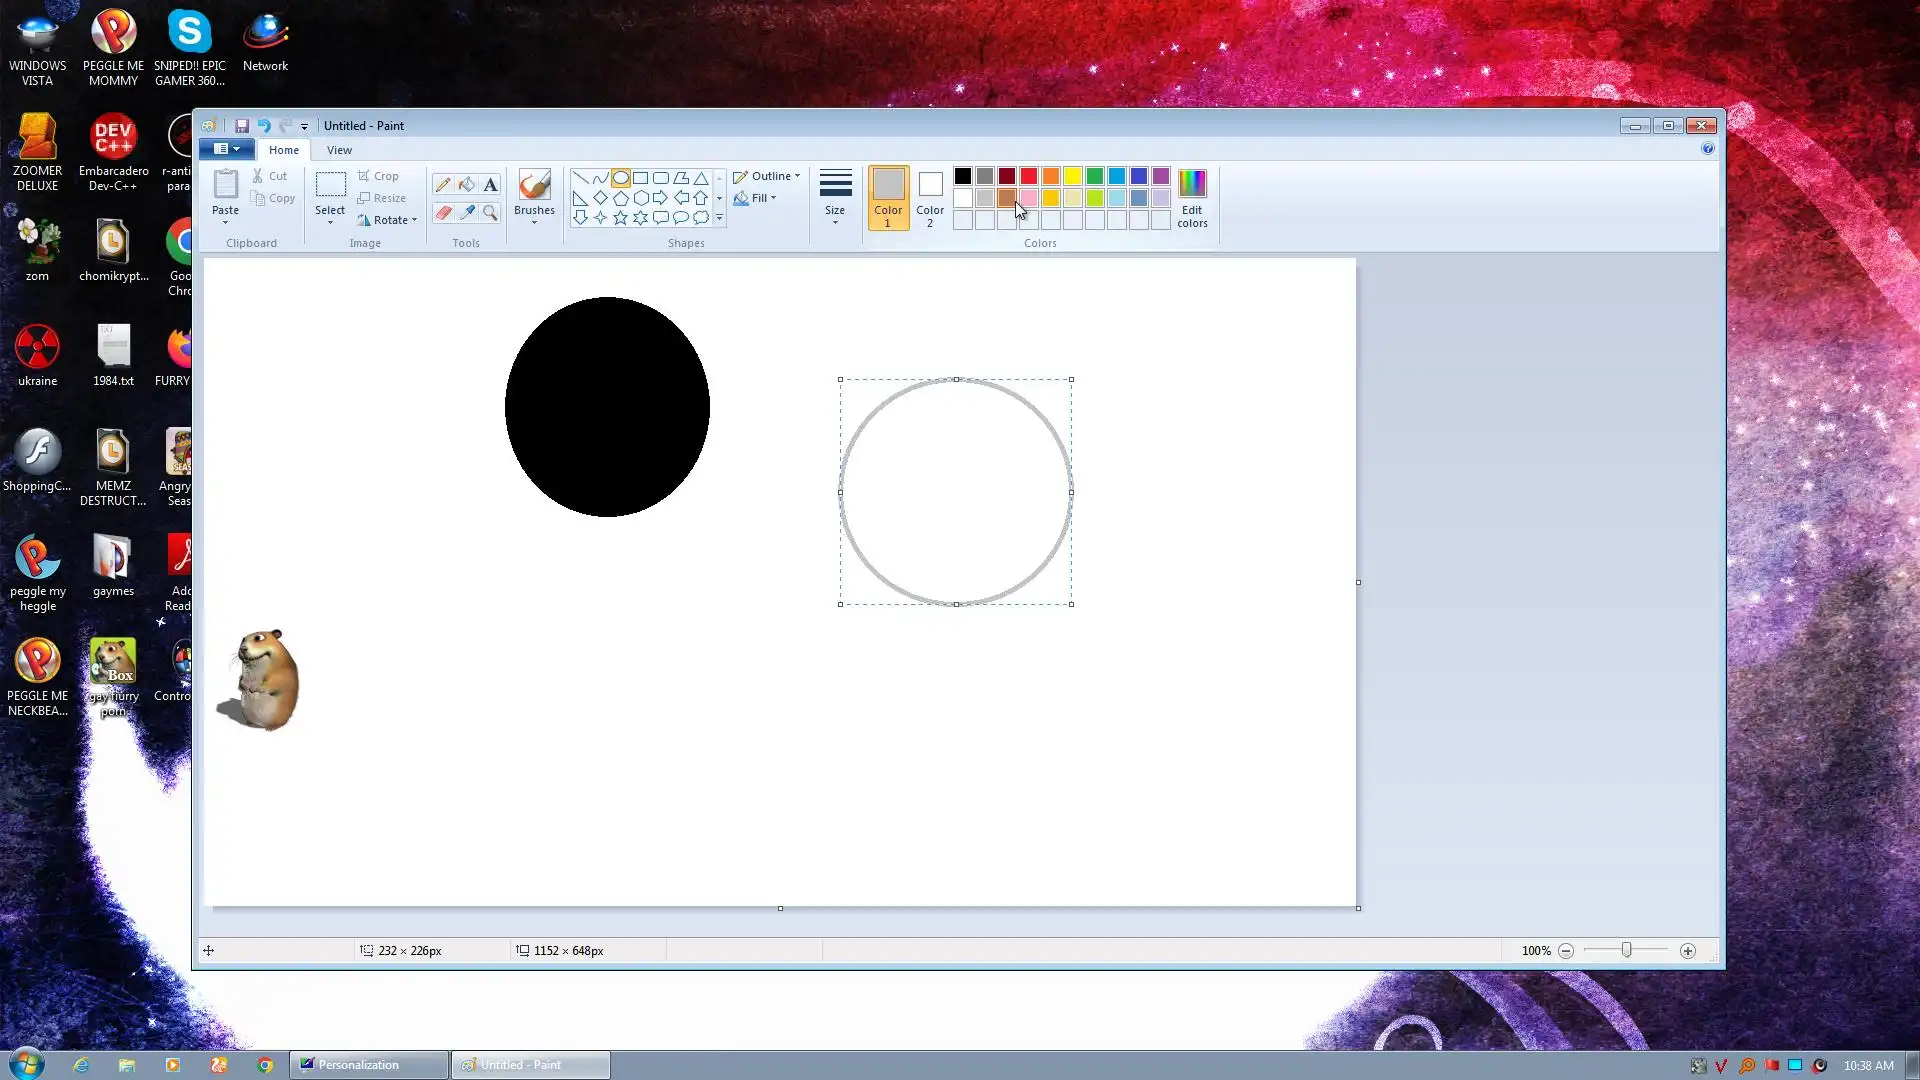Switch to the View tab
This screenshot has width=1920, height=1080.
coord(339,150)
